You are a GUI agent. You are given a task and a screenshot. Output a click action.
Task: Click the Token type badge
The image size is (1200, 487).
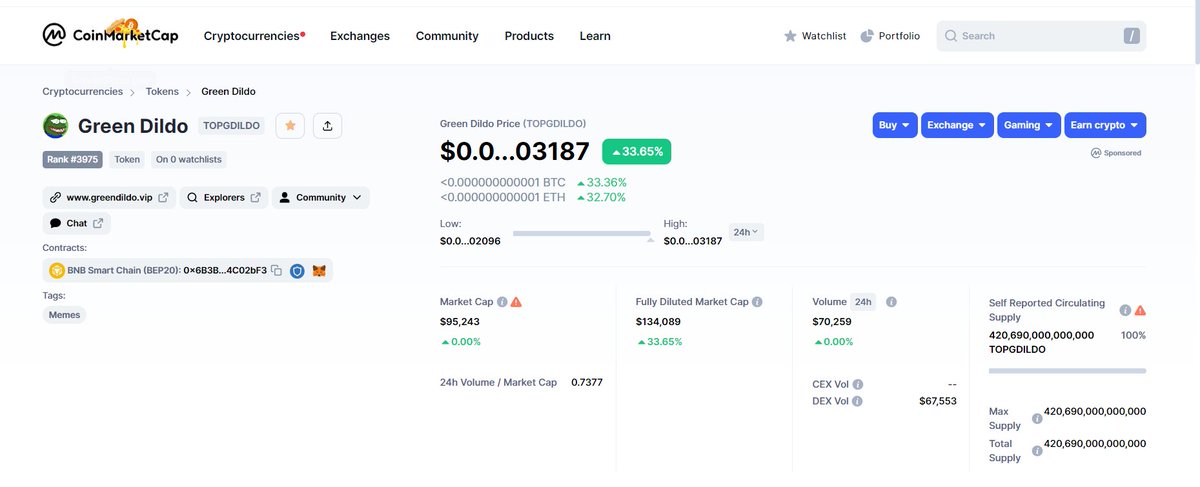(x=127, y=159)
